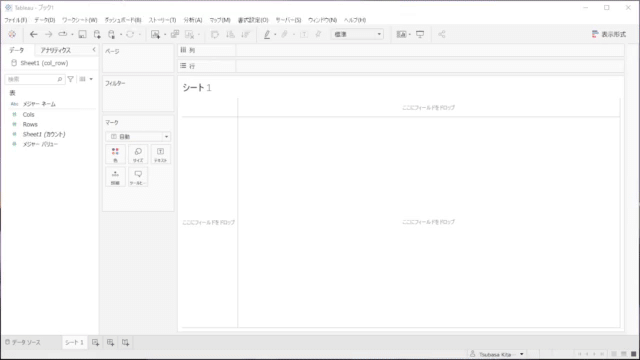Click the 色 (Color) marks card button
The width and height of the screenshot is (640, 360).
click(x=115, y=155)
